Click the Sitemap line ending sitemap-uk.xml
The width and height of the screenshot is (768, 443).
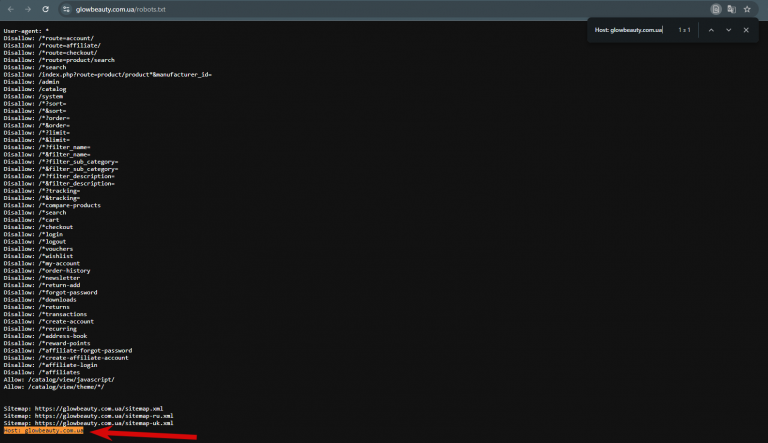click(x=88, y=423)
